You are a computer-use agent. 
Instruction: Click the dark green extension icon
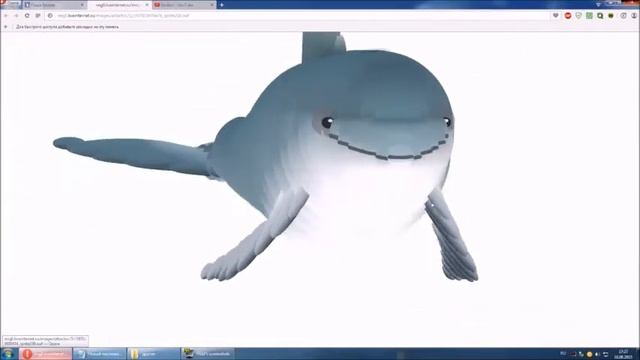pyautogui.click(x=611, y=16)
